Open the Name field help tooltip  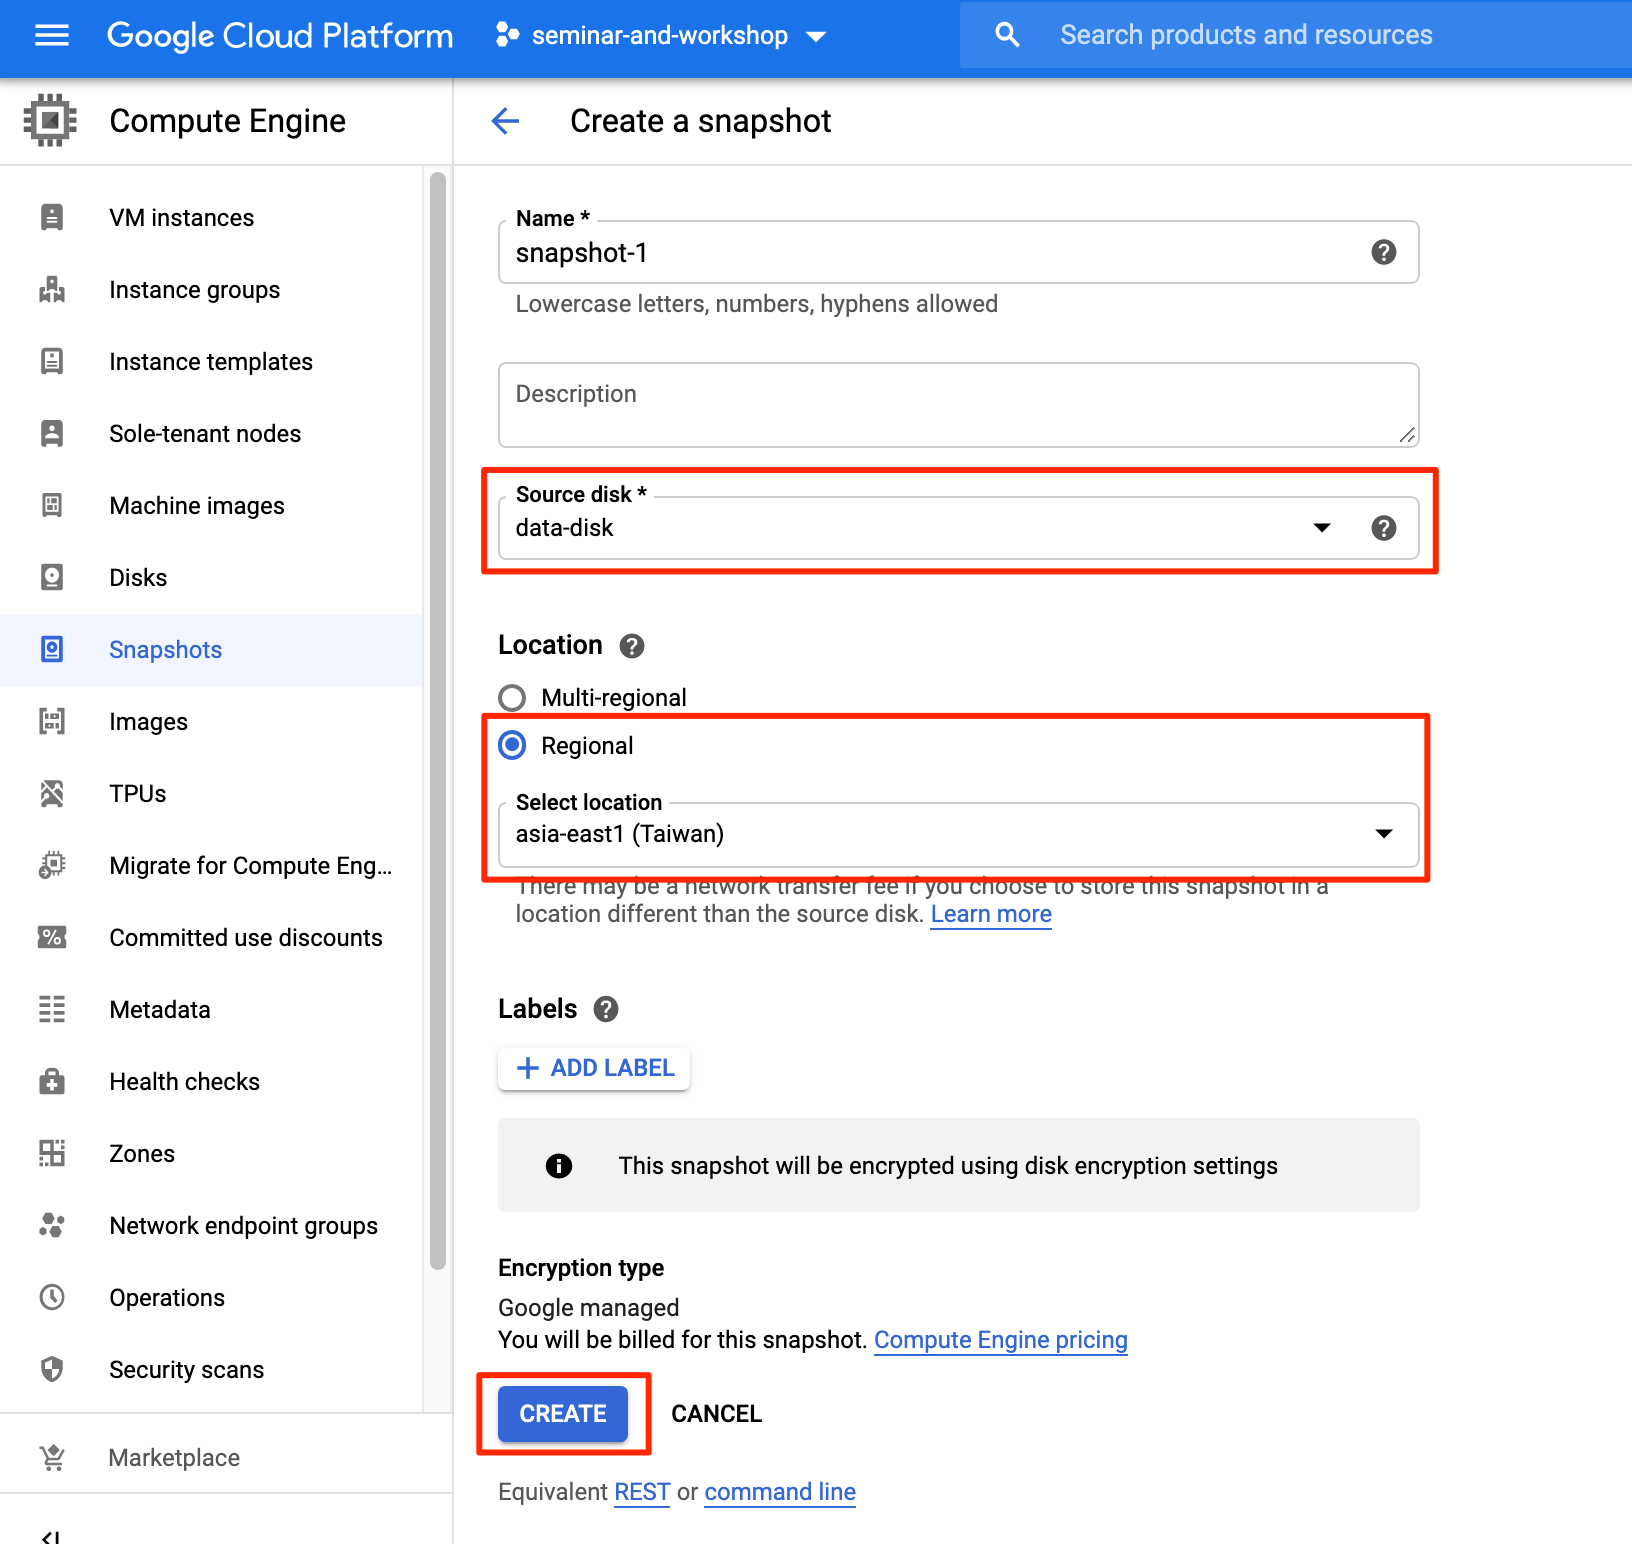pyautogui.click(x=1383, y=252)
